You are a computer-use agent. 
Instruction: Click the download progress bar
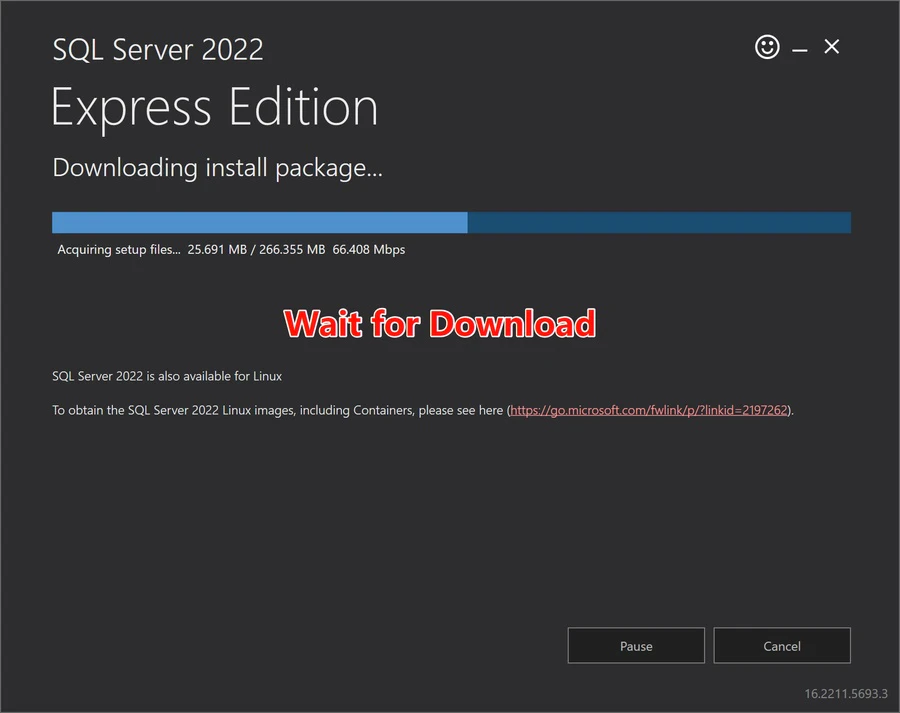(x=451, y=223)
